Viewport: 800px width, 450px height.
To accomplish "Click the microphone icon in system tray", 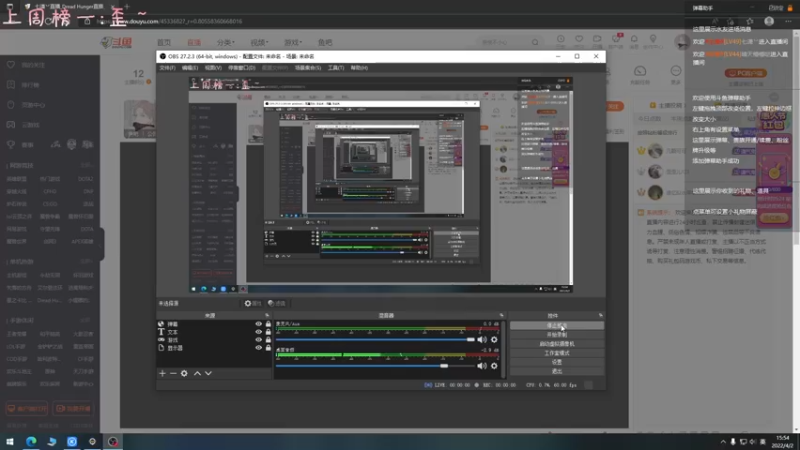I will [733, 442].
